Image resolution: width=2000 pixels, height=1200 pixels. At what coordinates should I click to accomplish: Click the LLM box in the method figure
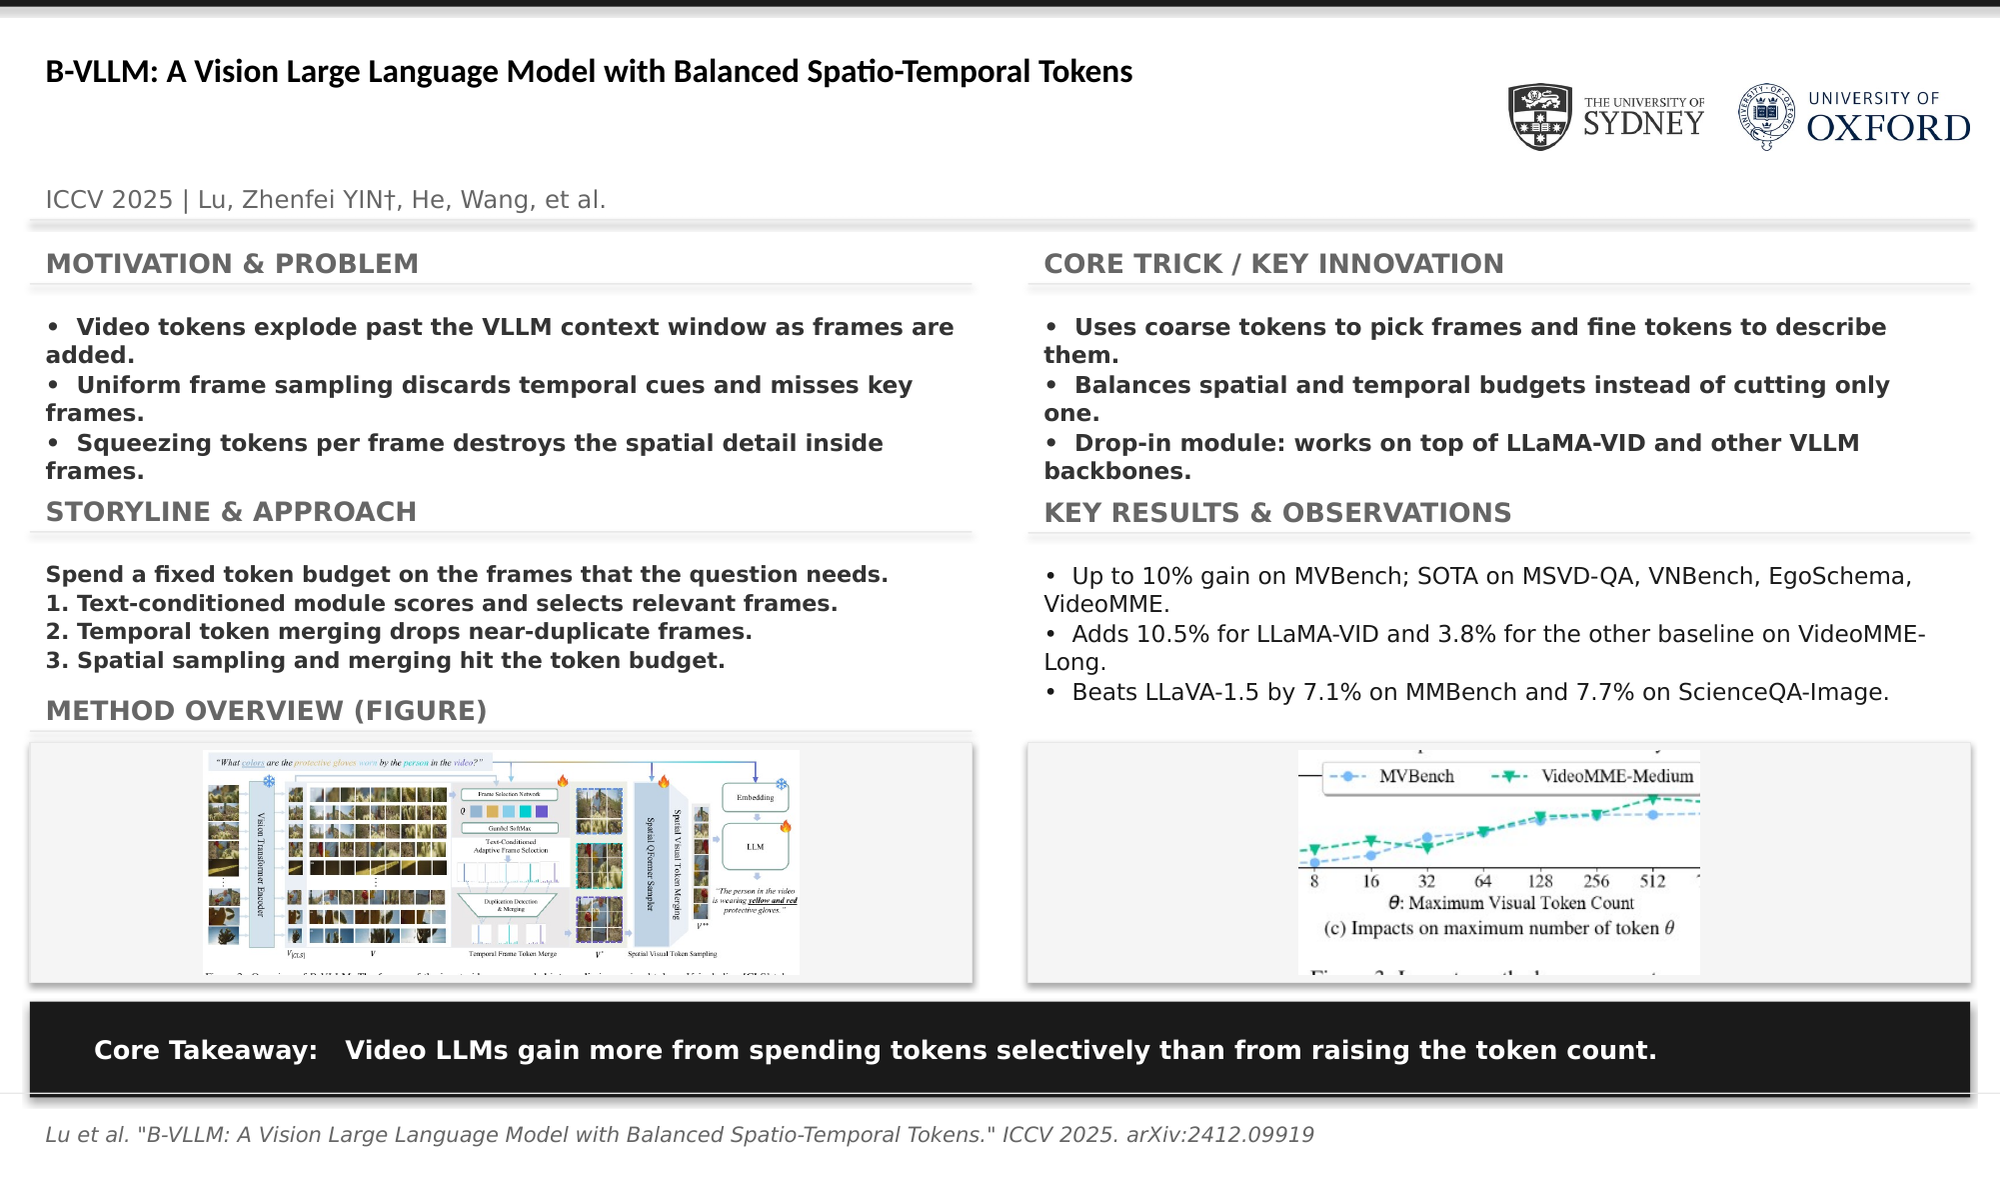pyautogui.click(x=755, y=846)
